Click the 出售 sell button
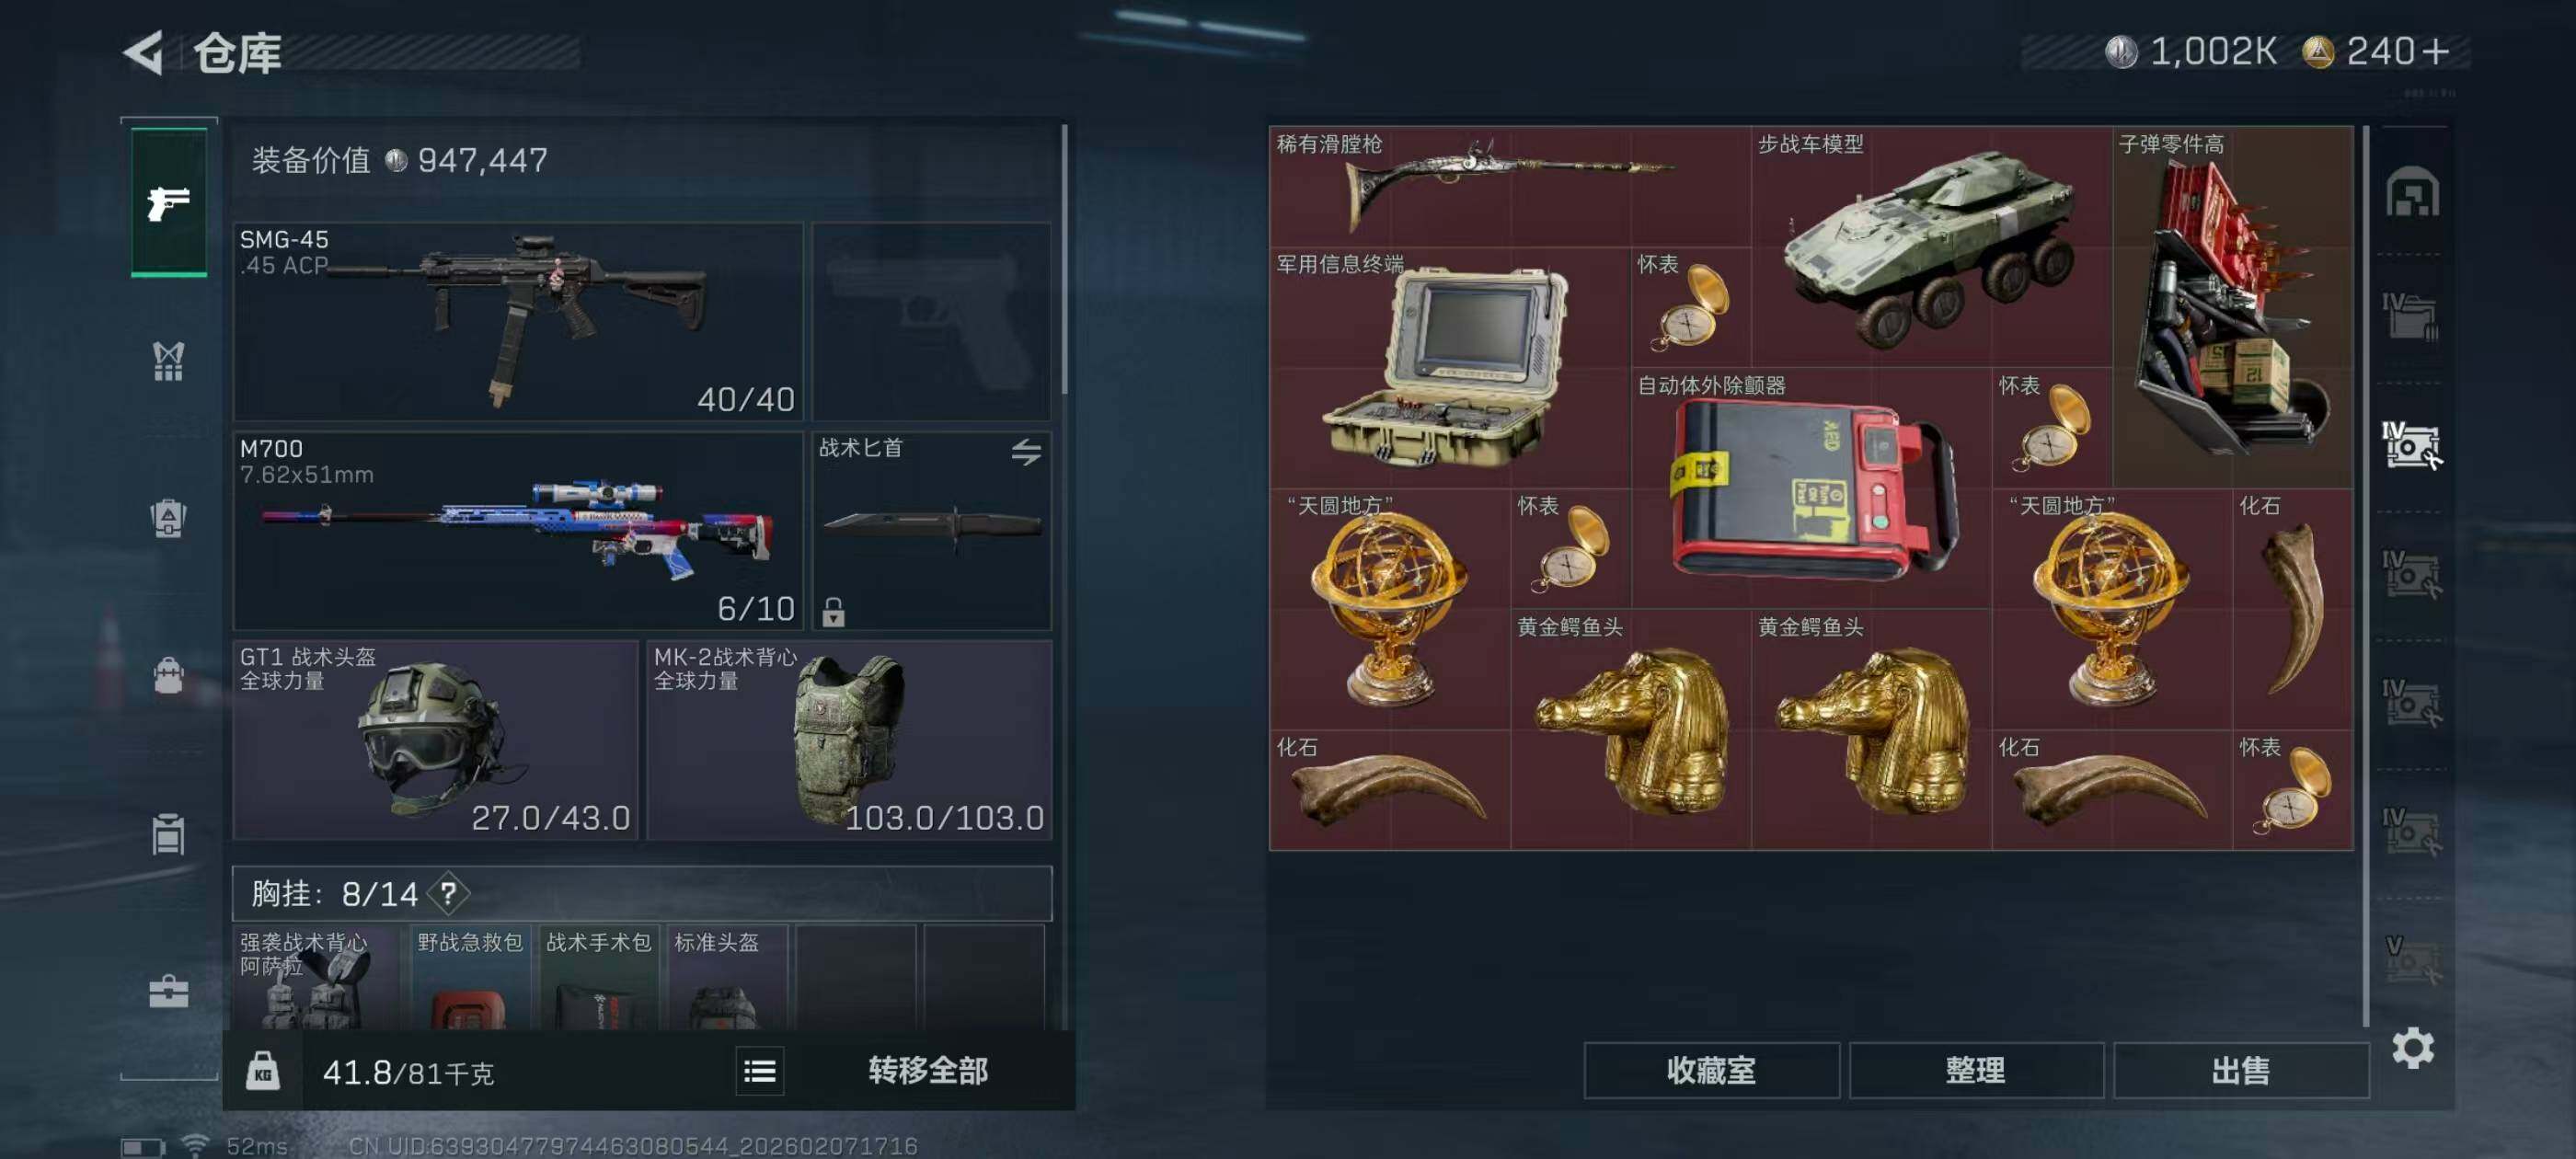Image resolution: width=2576 pixels, height=1159 pixels. pyautogui.click(x=2240, y=1070)
